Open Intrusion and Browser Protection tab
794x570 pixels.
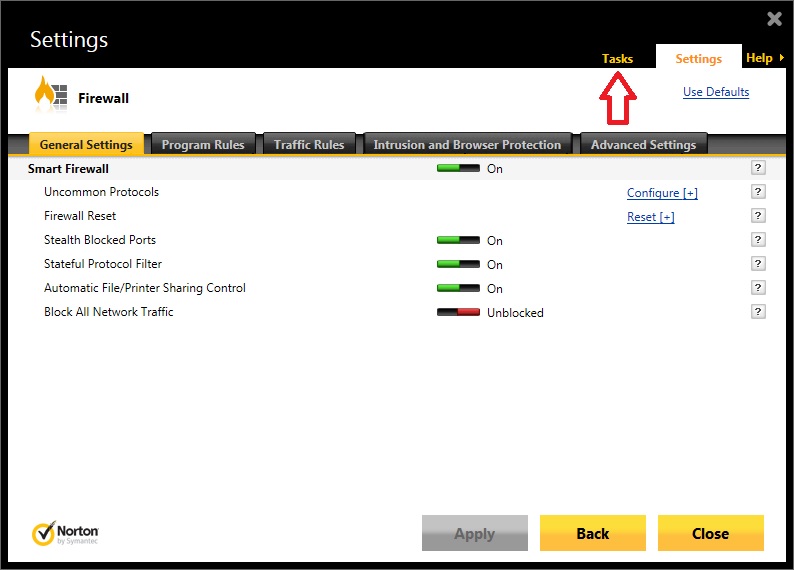point(467,144)
